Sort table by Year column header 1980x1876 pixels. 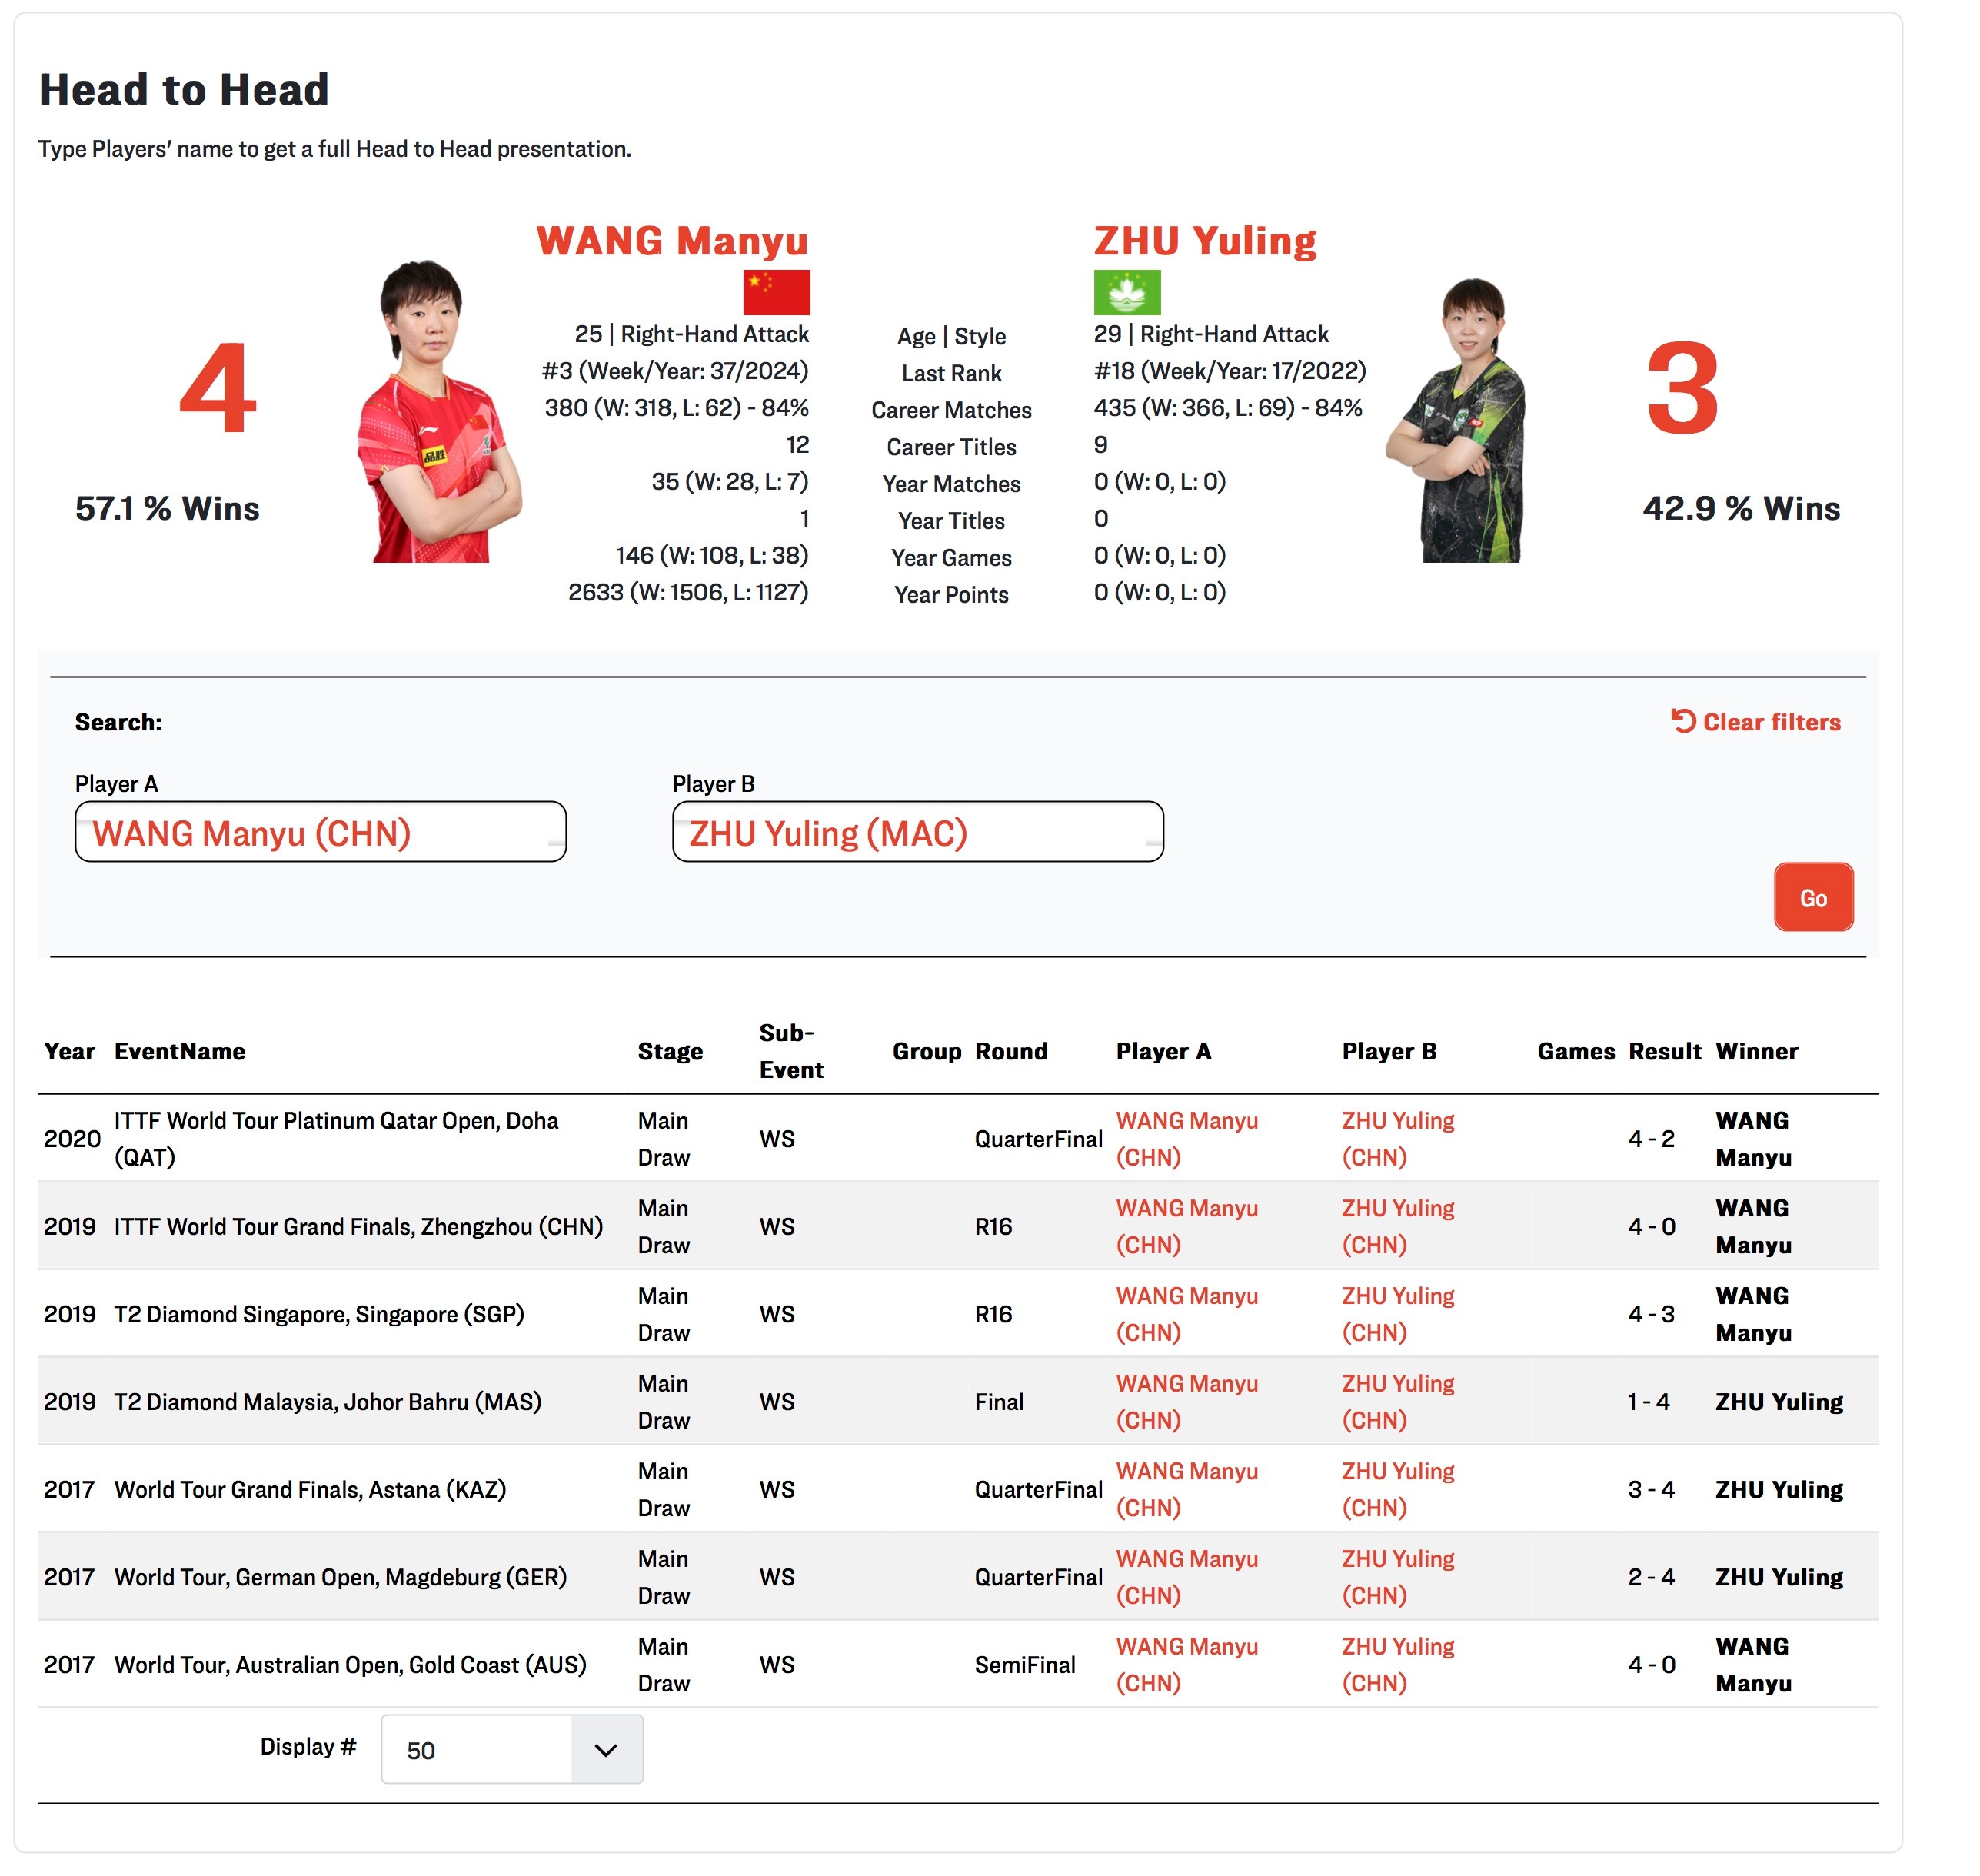pyautogui.click(x=69, y=1051)
